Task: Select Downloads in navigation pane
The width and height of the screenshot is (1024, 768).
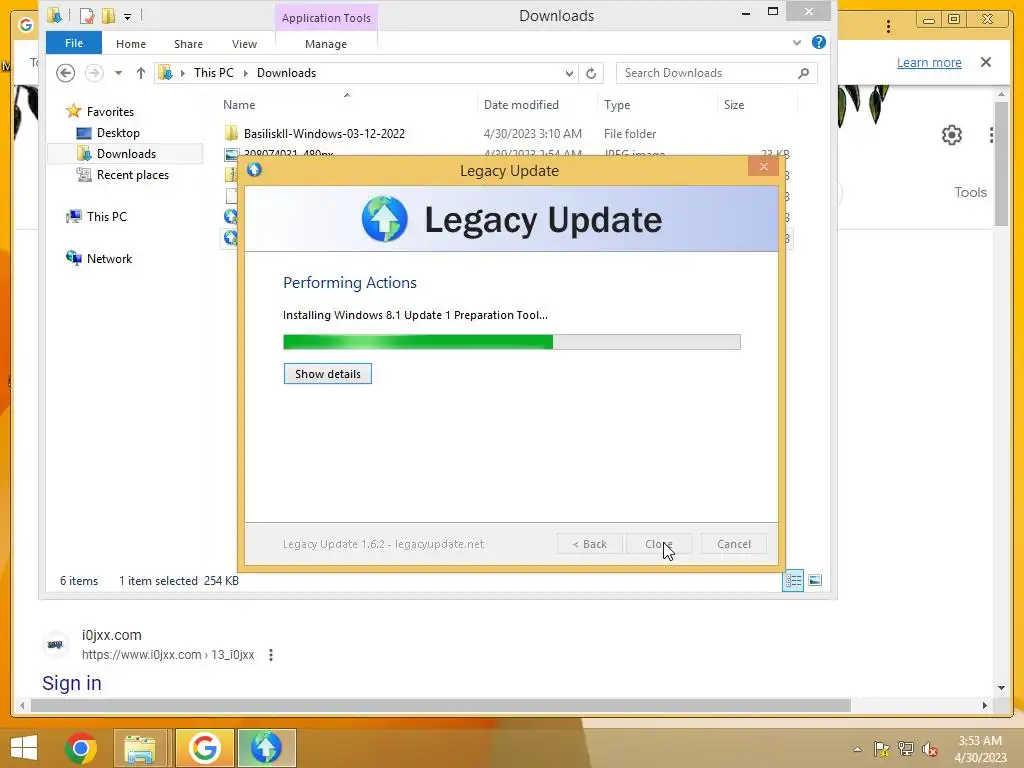Action: 126,153
